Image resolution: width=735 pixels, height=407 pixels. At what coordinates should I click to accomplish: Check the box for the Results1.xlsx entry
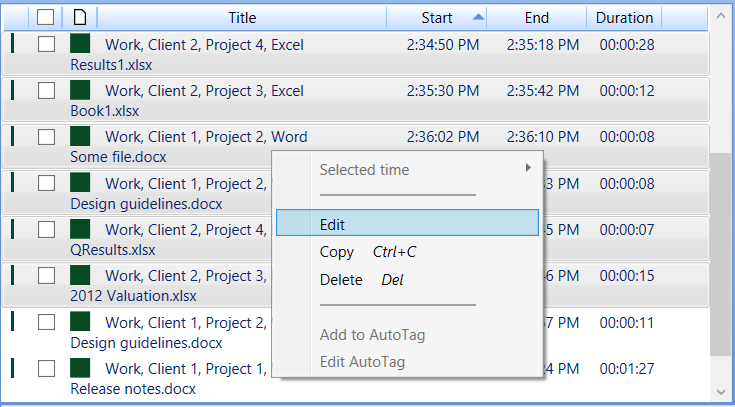(46, 44)
